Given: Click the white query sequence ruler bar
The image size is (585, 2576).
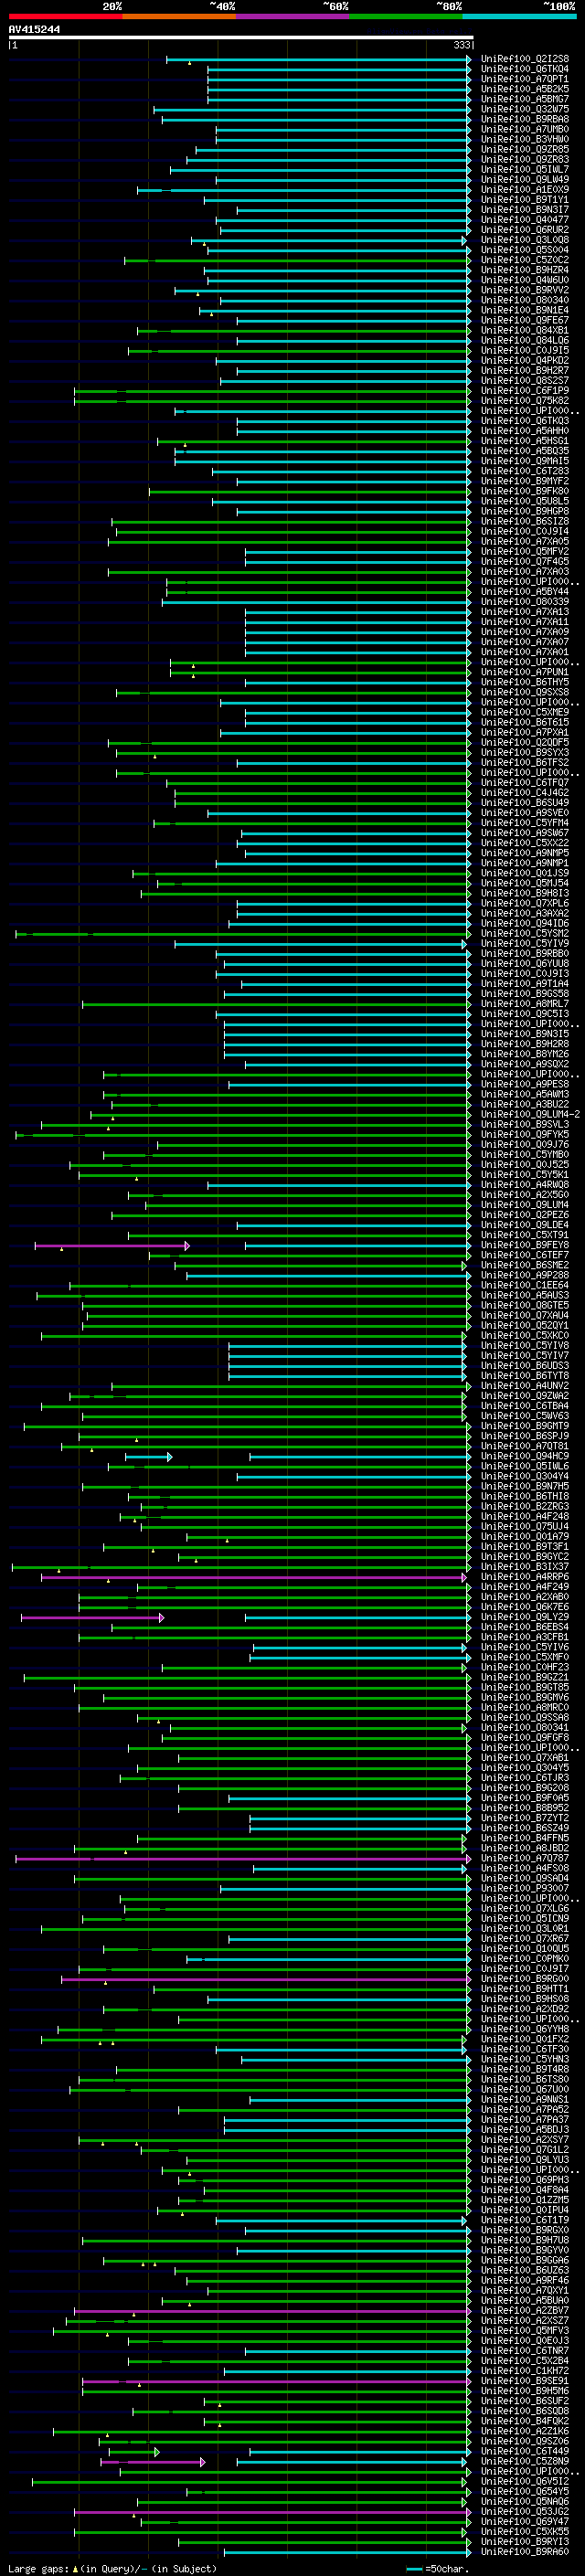Looking at the screenshot, I should tap(241, 38).
